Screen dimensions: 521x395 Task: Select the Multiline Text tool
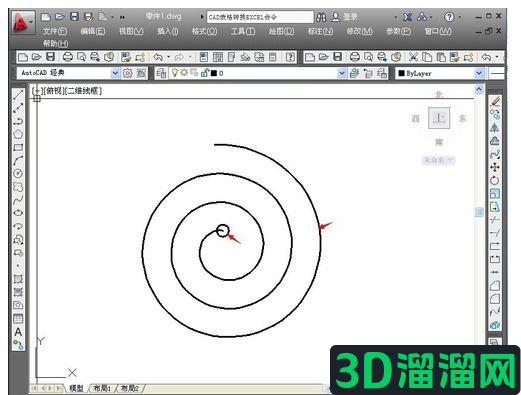point(18,332)
